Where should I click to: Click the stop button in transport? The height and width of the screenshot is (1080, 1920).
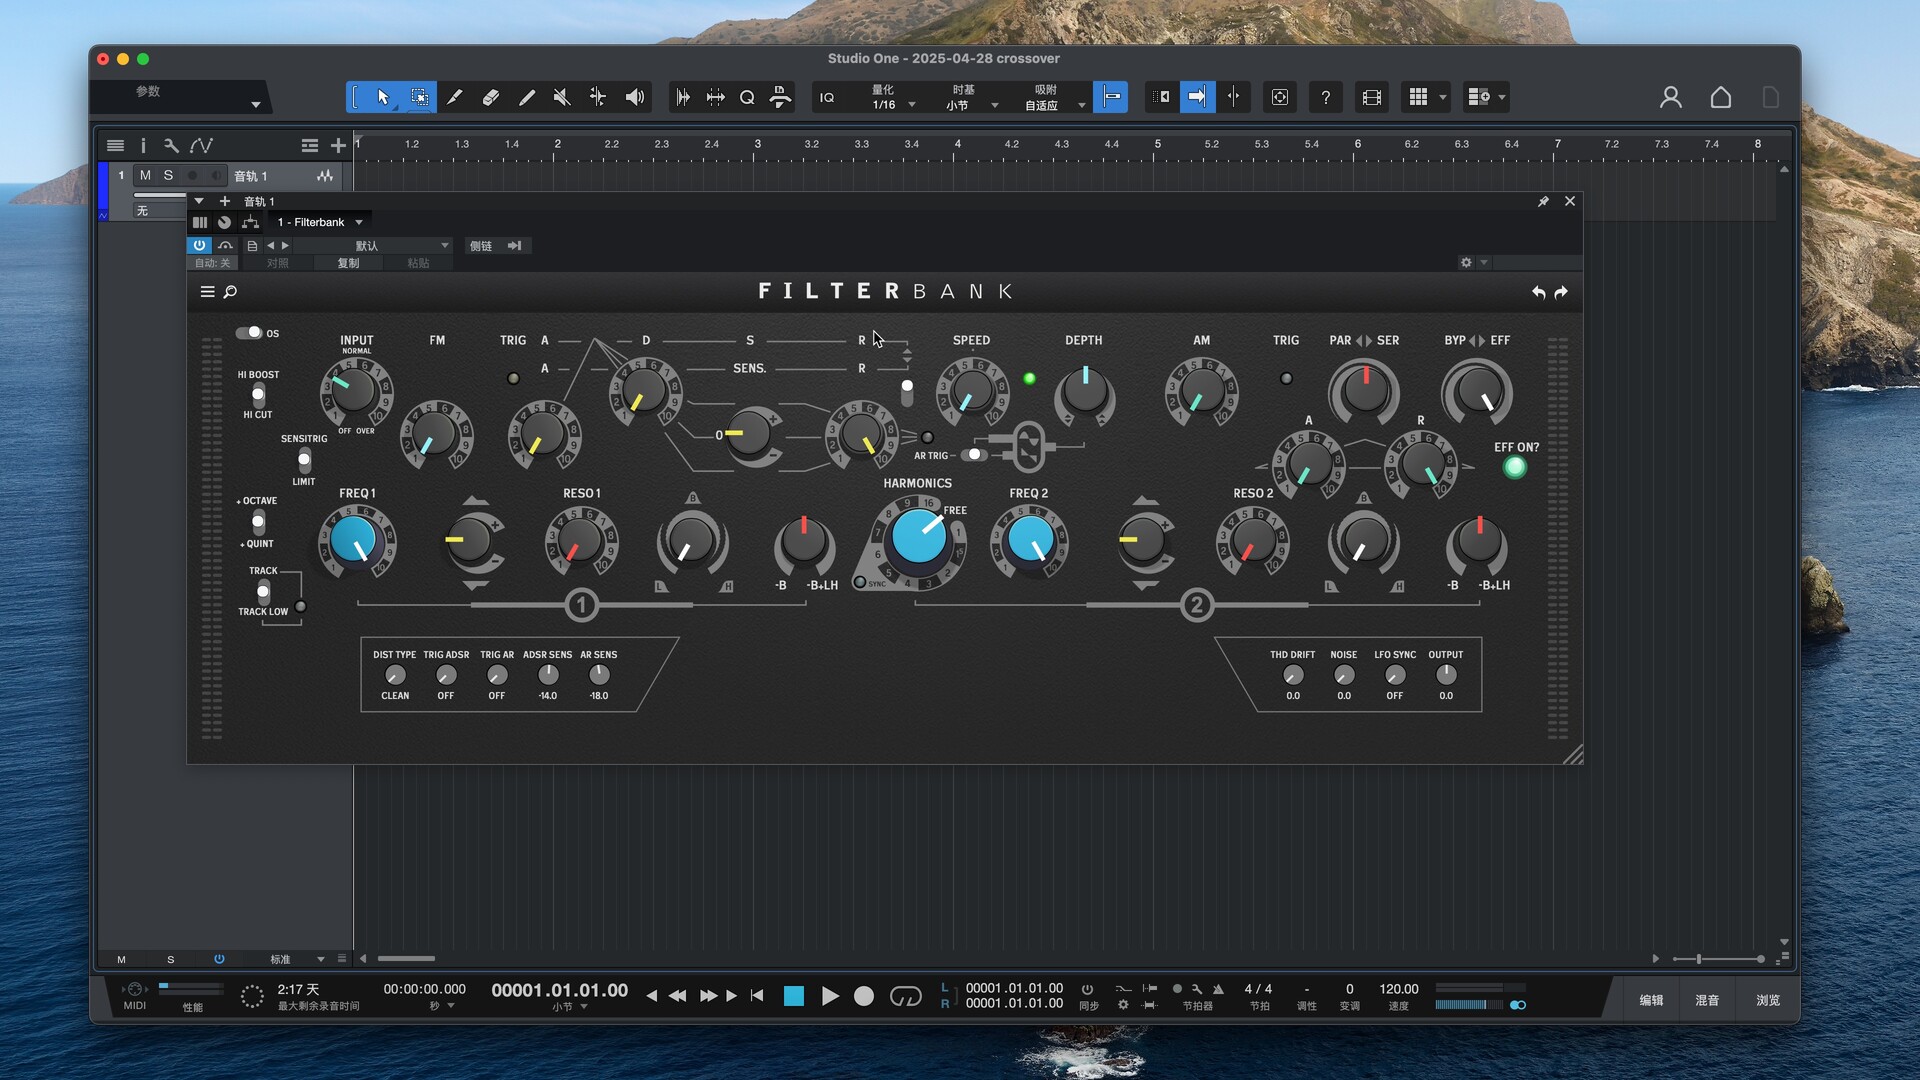(794, 996)
